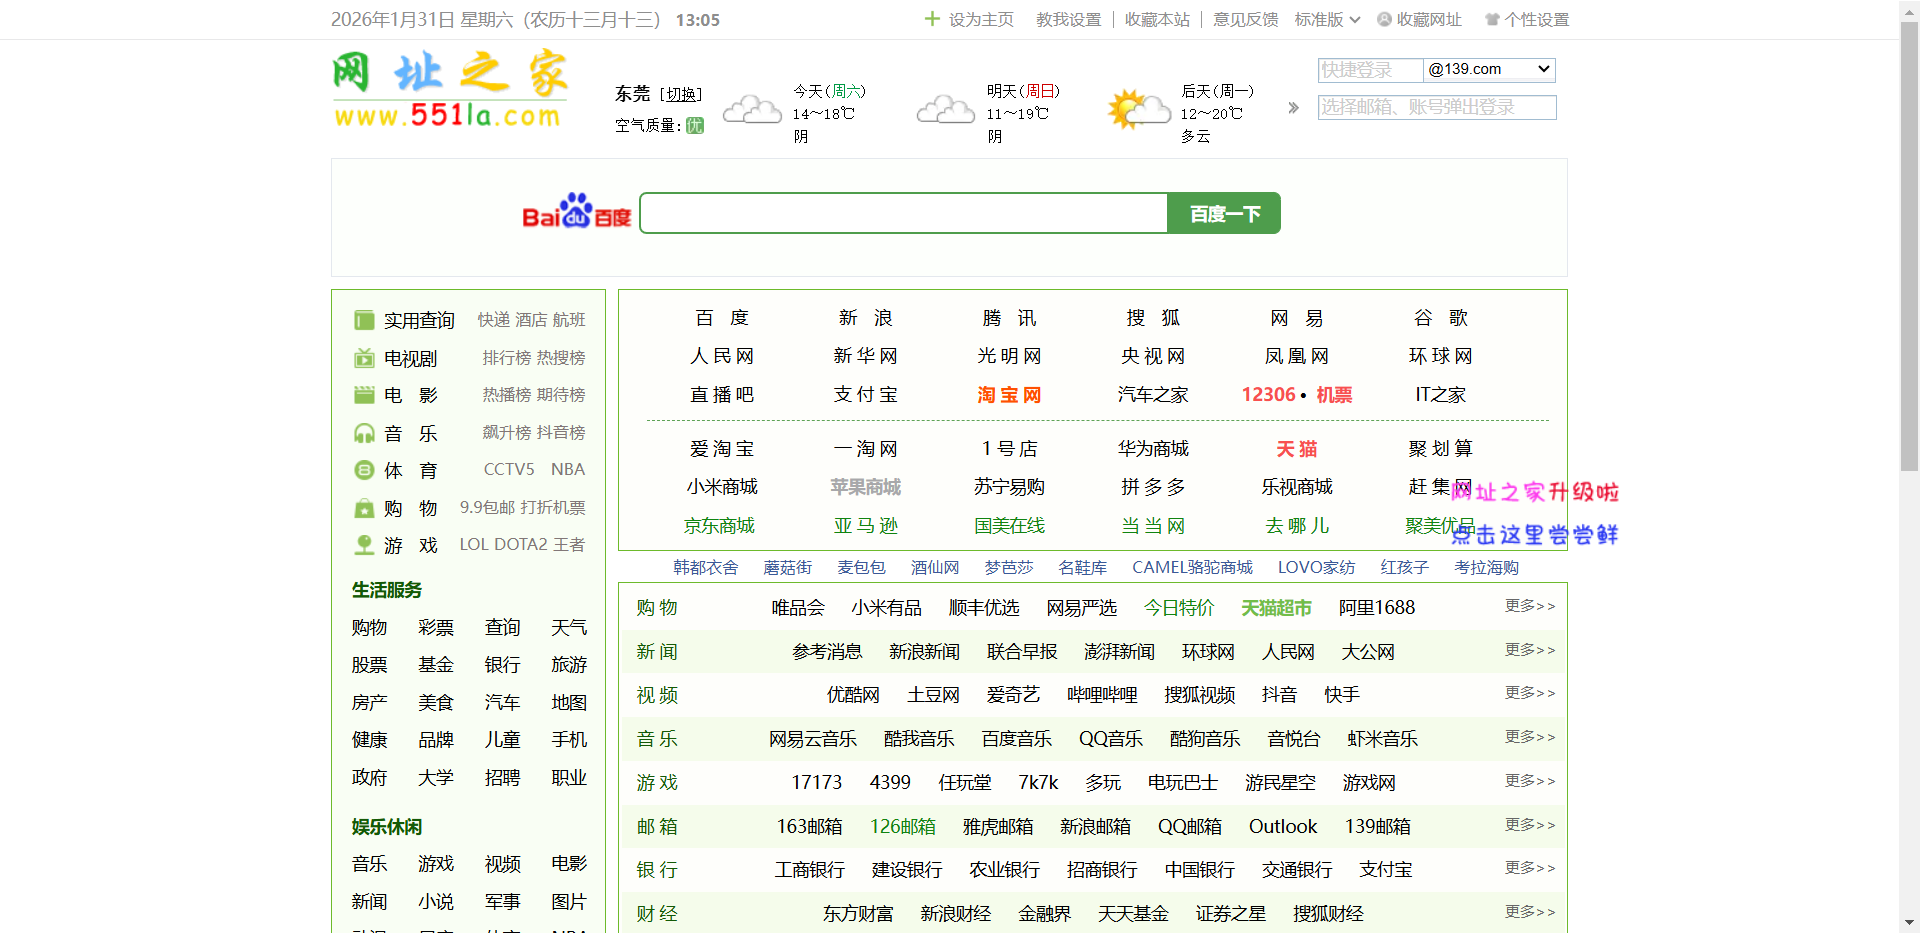1920x933 pixels.
Task: Visit the 淘宝网 link
Action: point(1008,394)
